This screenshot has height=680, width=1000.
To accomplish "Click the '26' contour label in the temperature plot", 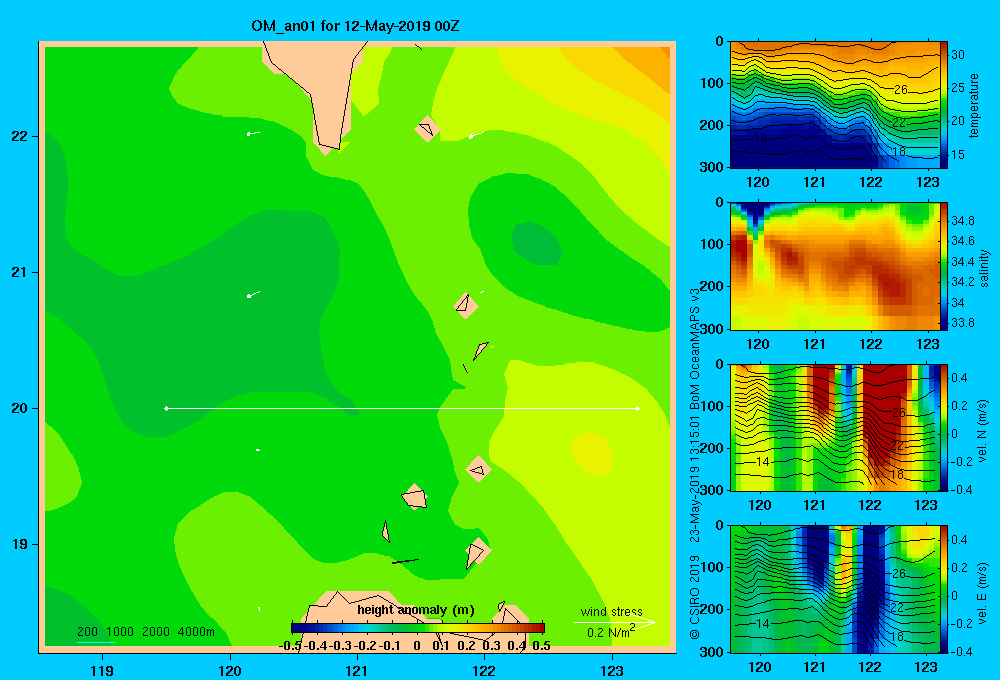I will (x=901, y=90).
